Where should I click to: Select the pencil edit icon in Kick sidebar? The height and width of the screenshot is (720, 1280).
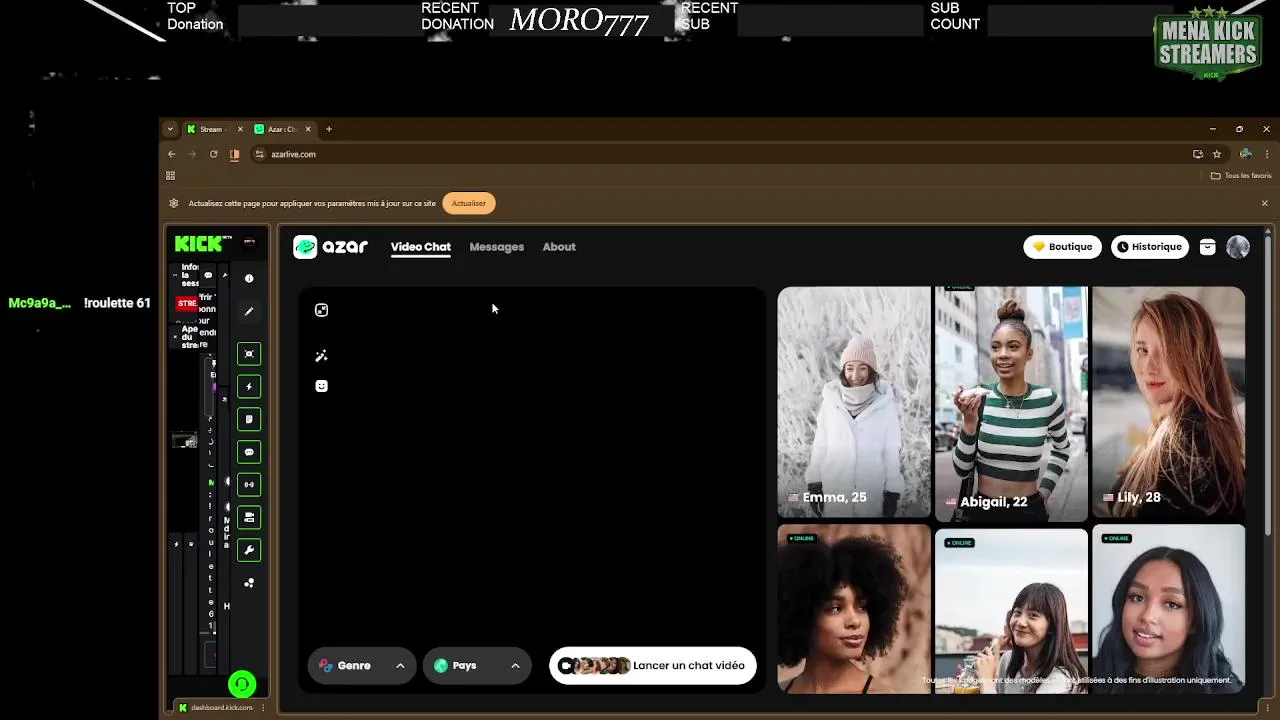[x=249, y=311]
